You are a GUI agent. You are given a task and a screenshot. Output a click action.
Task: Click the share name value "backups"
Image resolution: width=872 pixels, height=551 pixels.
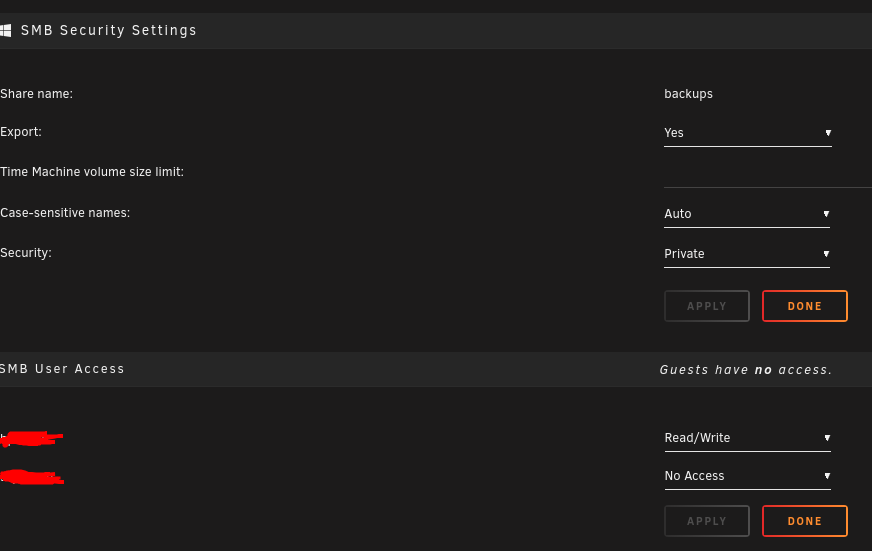point(688,94)
